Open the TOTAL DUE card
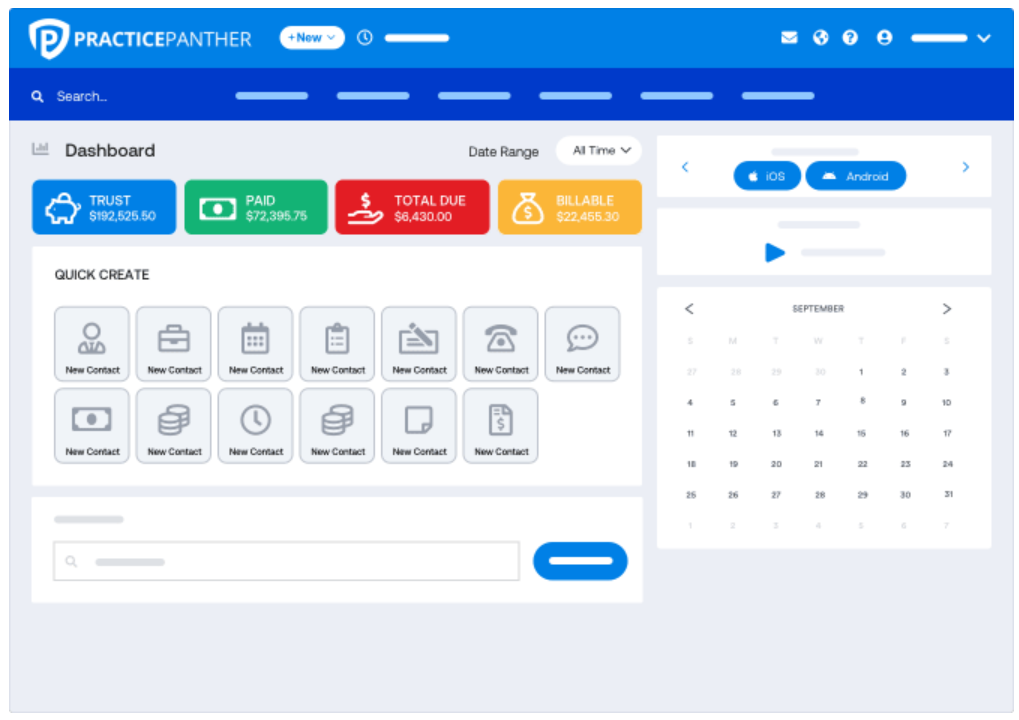Image resolution: width=1019 pixels, height=720 pixels. [x=412, y=207]
